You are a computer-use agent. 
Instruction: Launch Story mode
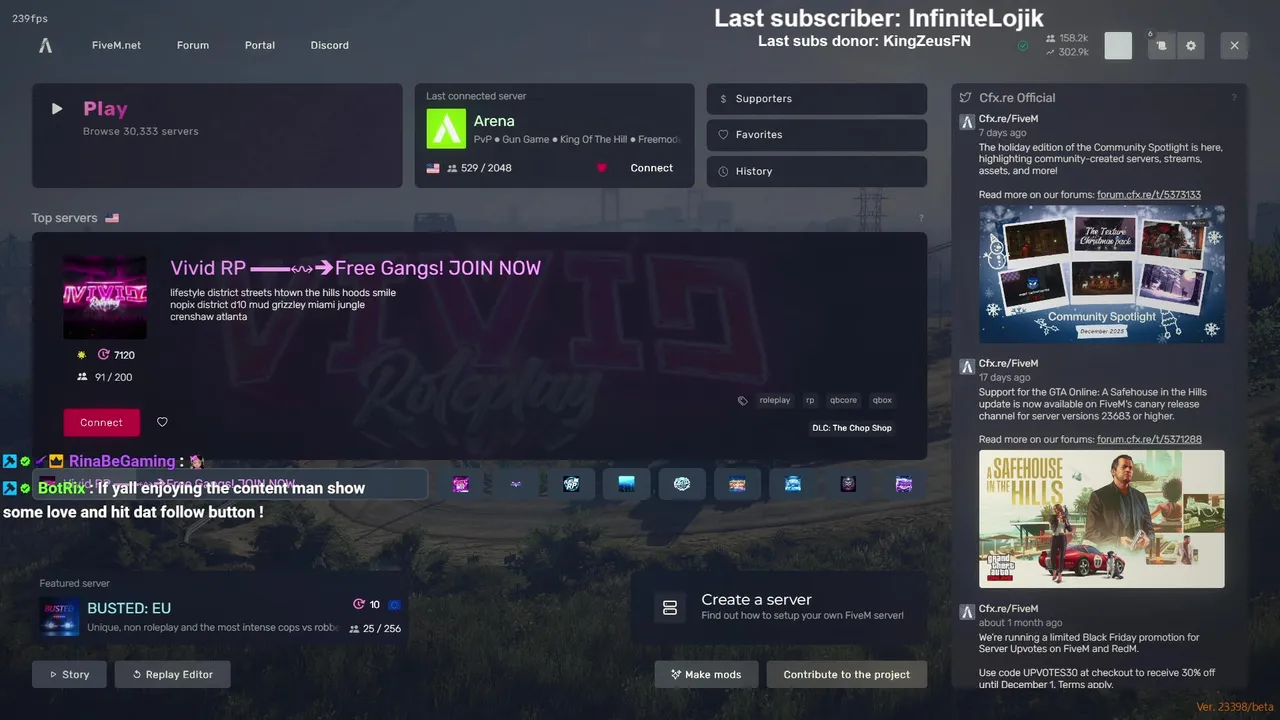tap(69, 674)
